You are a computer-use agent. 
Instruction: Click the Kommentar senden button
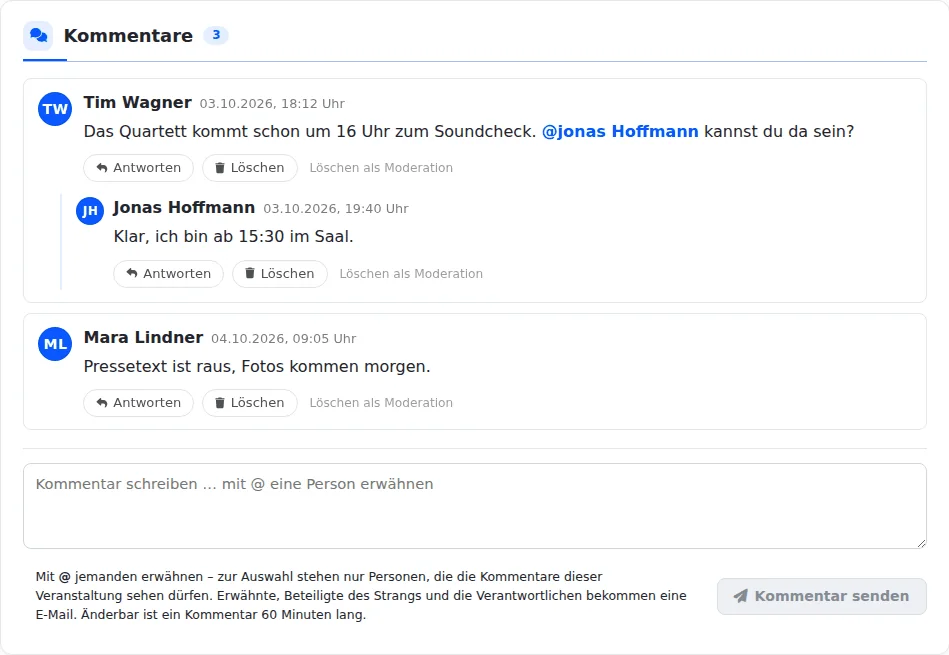[x=822, y=596]
